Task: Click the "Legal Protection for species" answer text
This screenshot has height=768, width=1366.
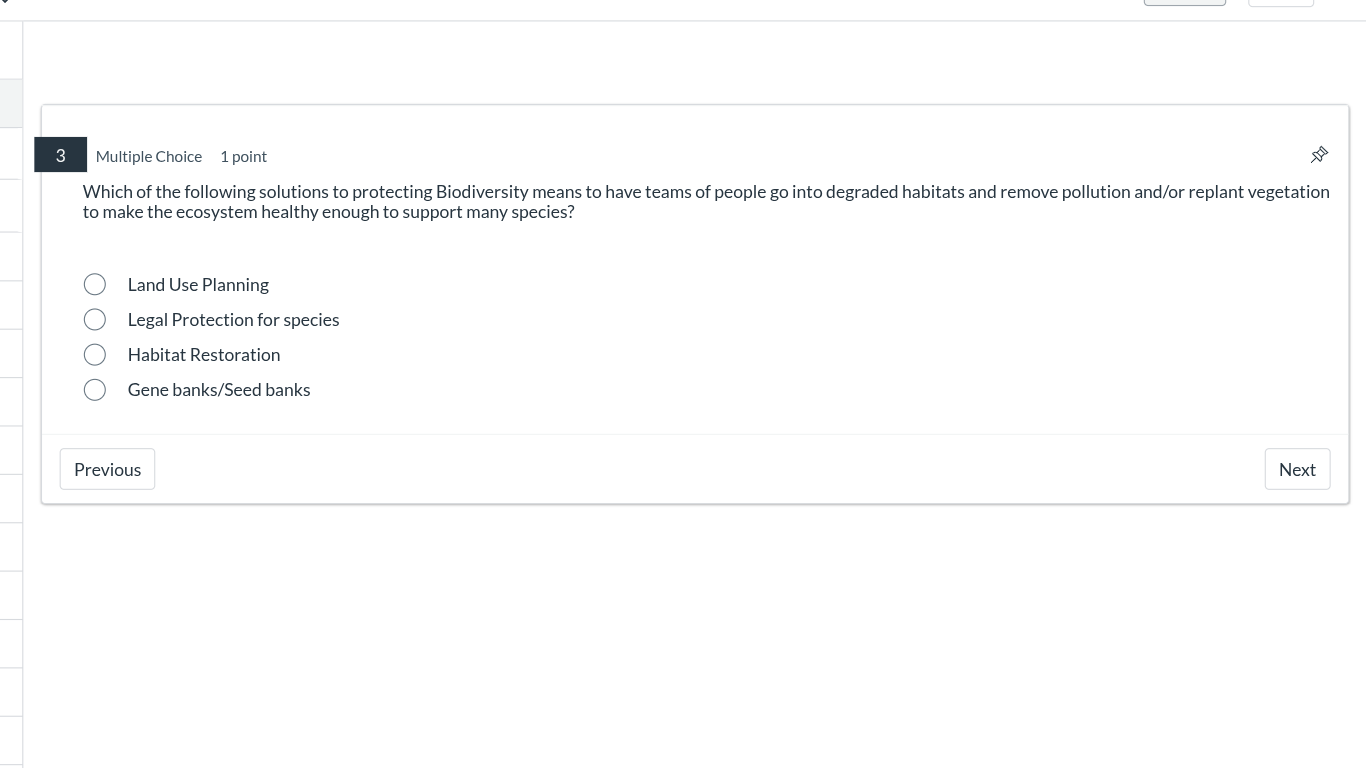Action: 233,320
